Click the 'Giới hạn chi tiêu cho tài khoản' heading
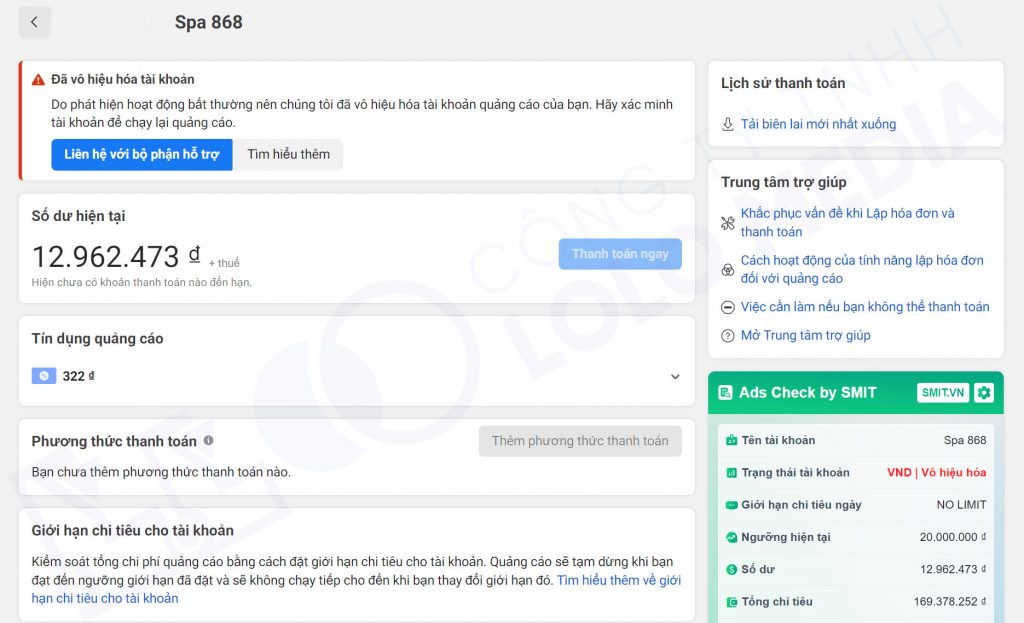The width and height of the screenshot is (1024, 623). (x=133, y=530)
